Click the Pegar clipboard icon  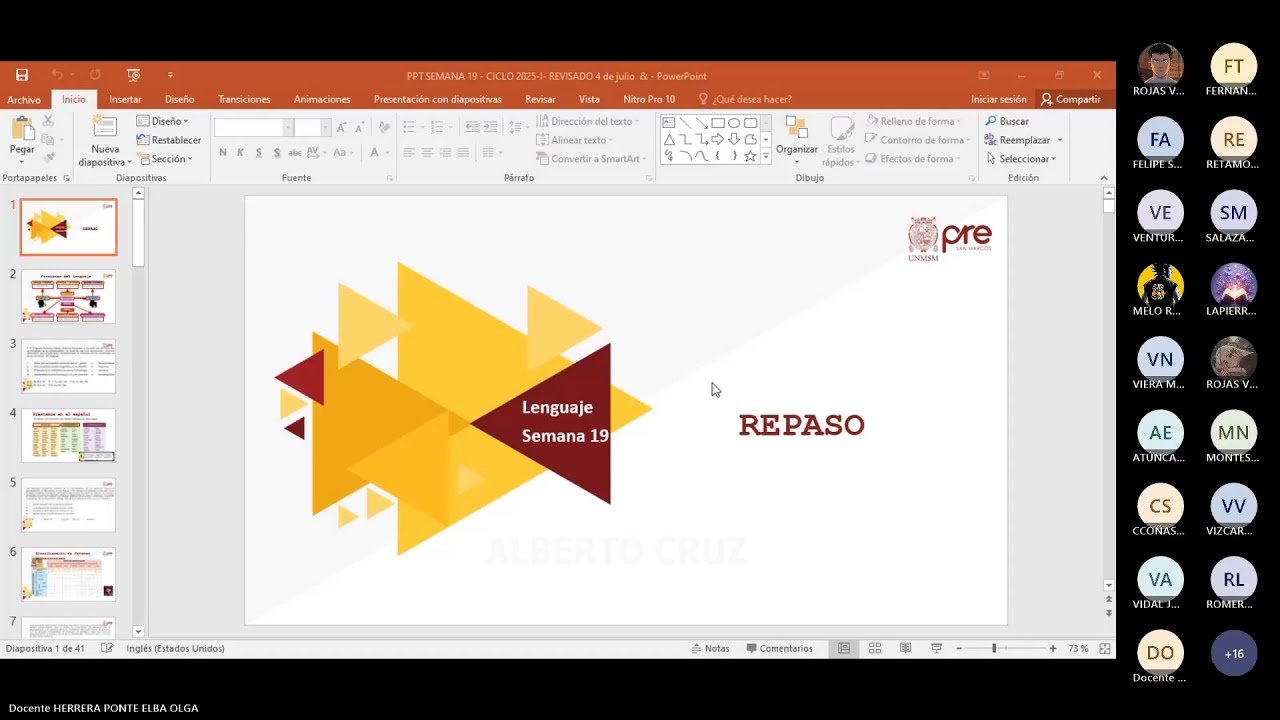(22, 128)
